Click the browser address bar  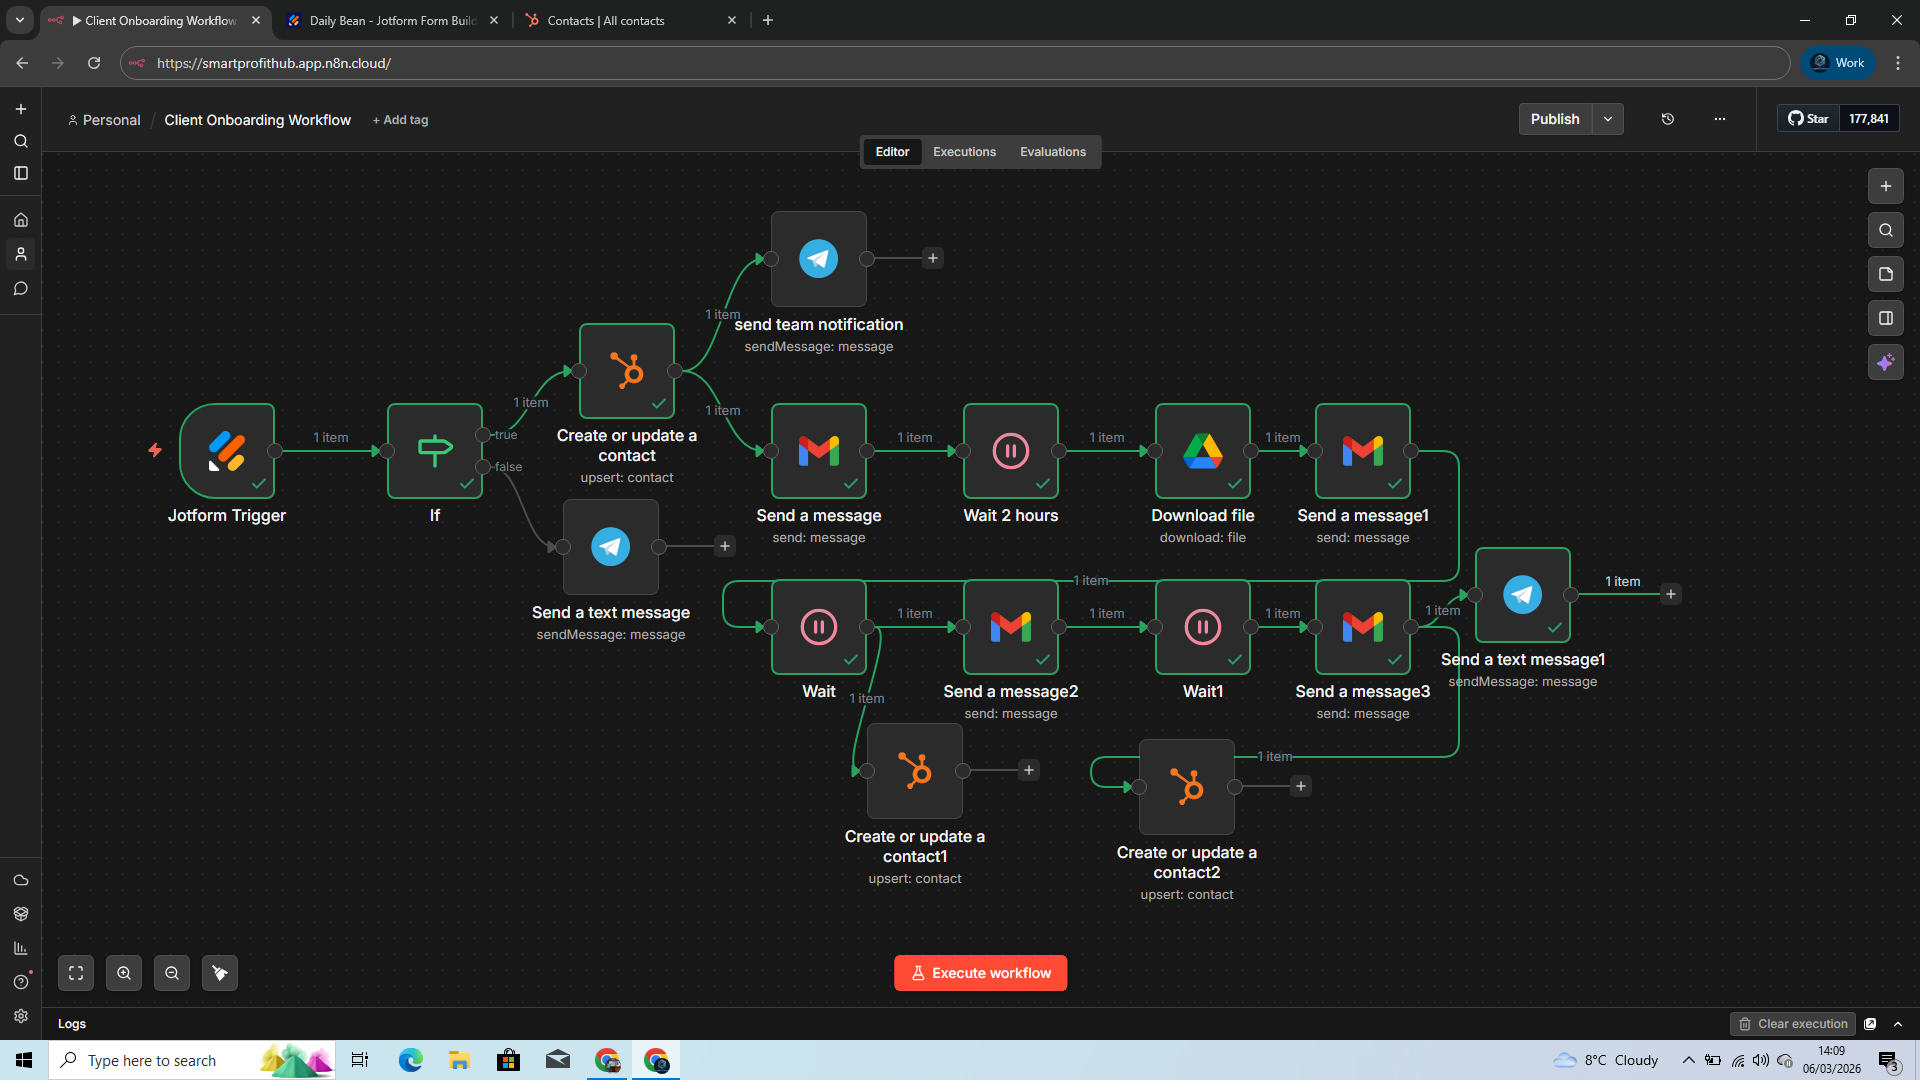600,63
